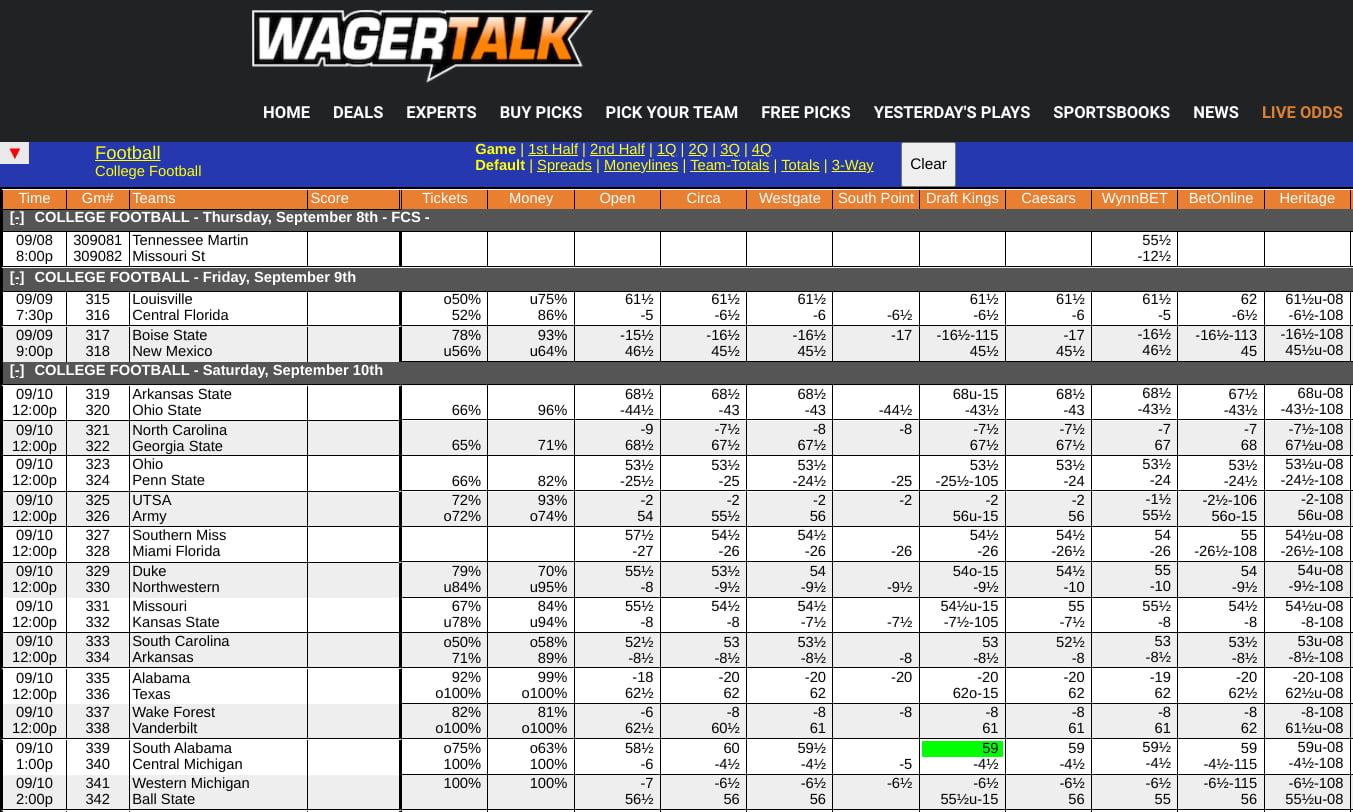Select the Alabama team name
The width and height of the screenshot is (1353, 812).
coord(161,678)
